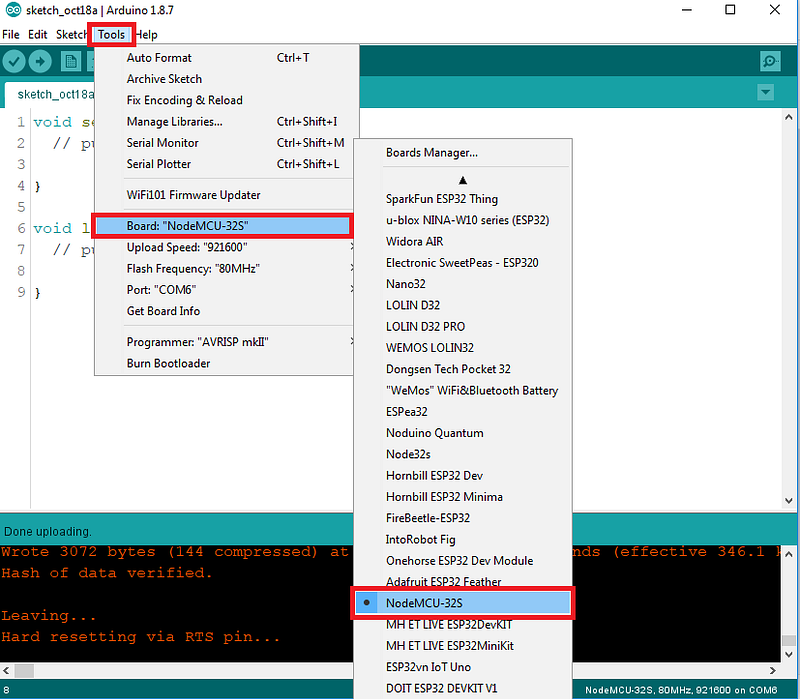Select the checked NodeMCU-32S board

pyautogui.click(x=463, y=603)
